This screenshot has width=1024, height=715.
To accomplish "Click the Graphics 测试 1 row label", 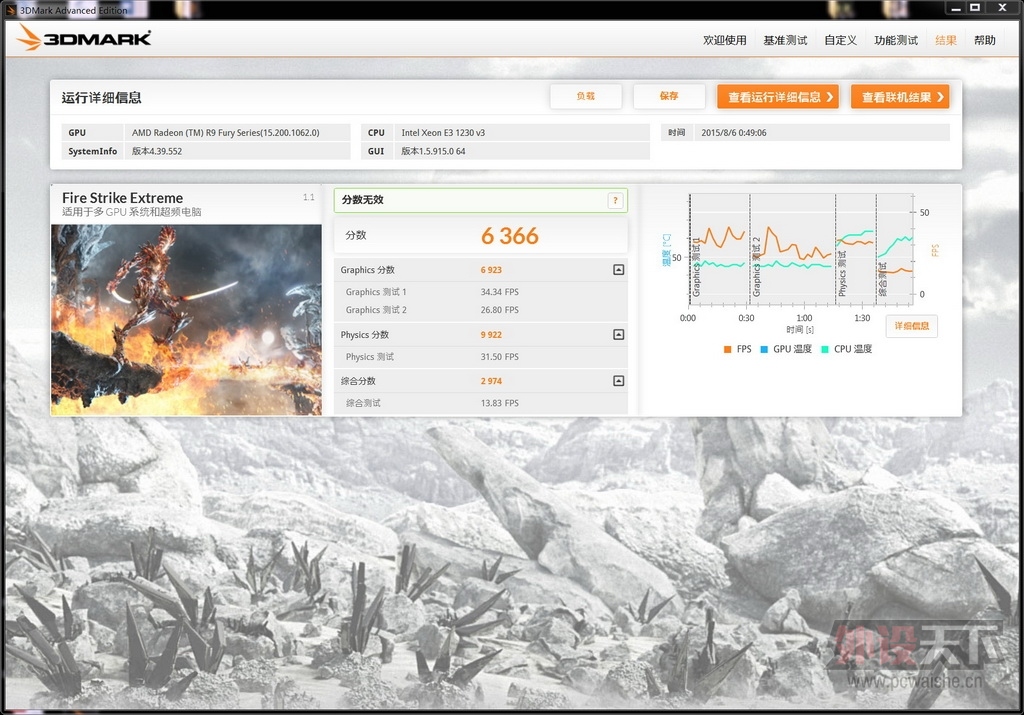I will point(376,292).
